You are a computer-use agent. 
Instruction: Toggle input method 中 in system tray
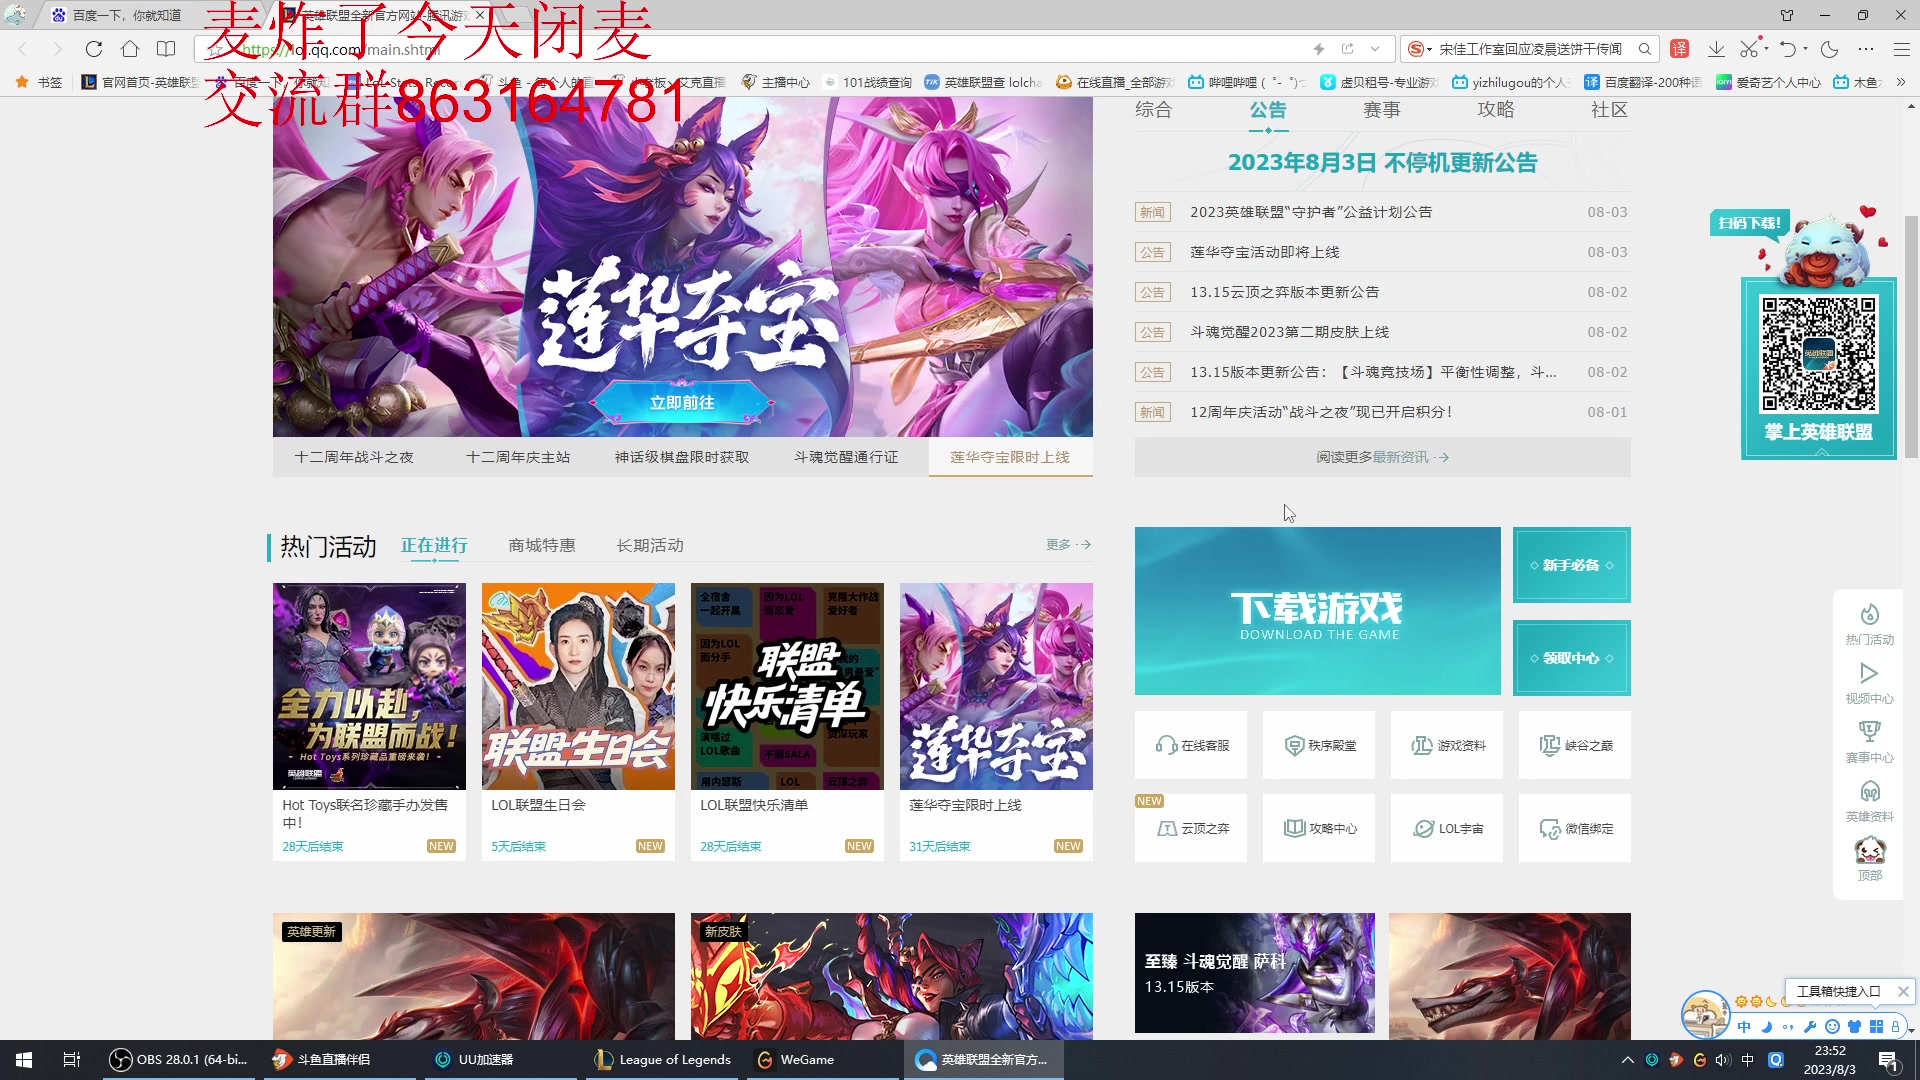[1747, 1059]
